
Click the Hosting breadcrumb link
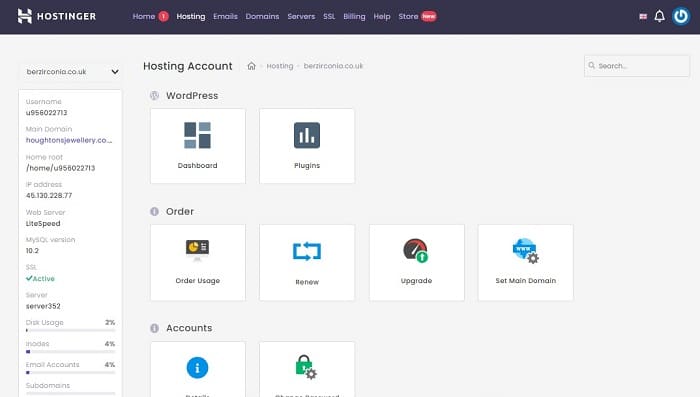click(279, 66)
